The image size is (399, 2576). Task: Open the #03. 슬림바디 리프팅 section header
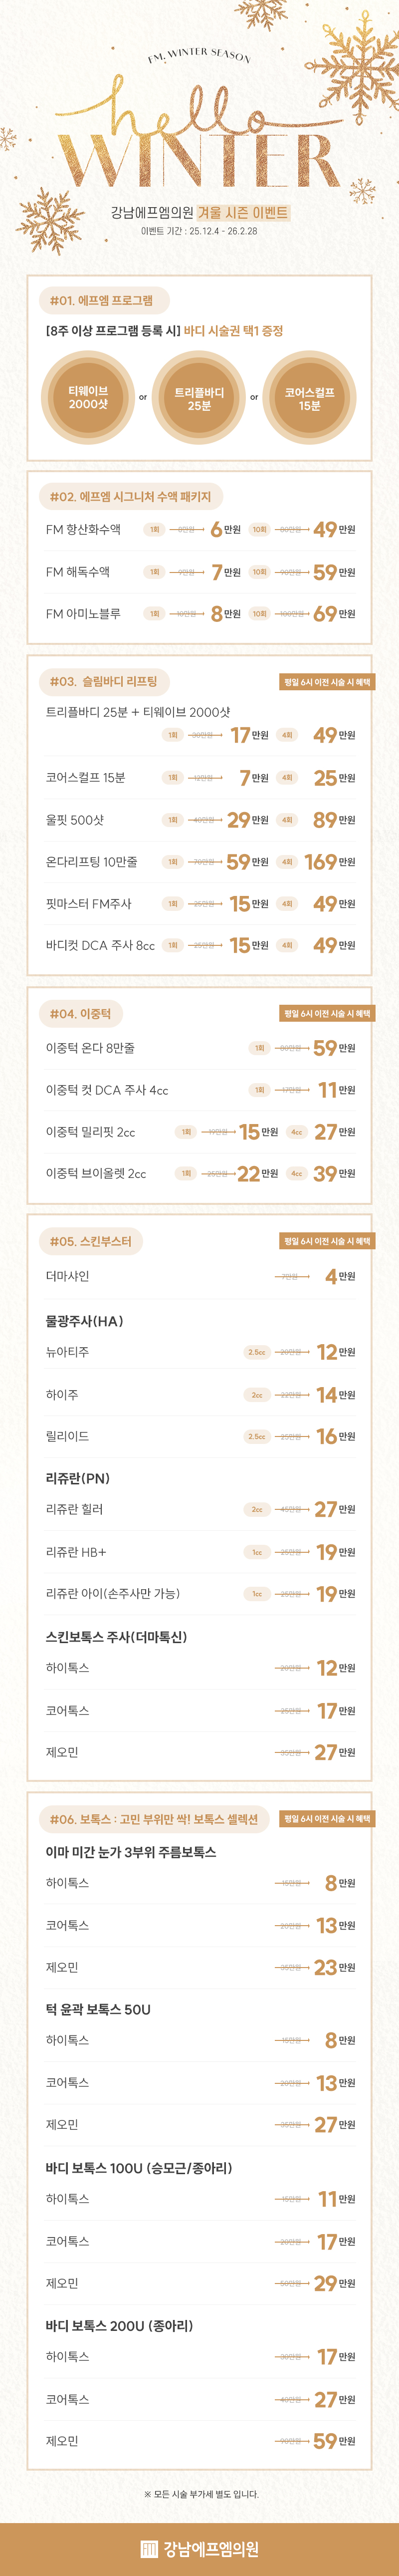[x=104, y=681]
